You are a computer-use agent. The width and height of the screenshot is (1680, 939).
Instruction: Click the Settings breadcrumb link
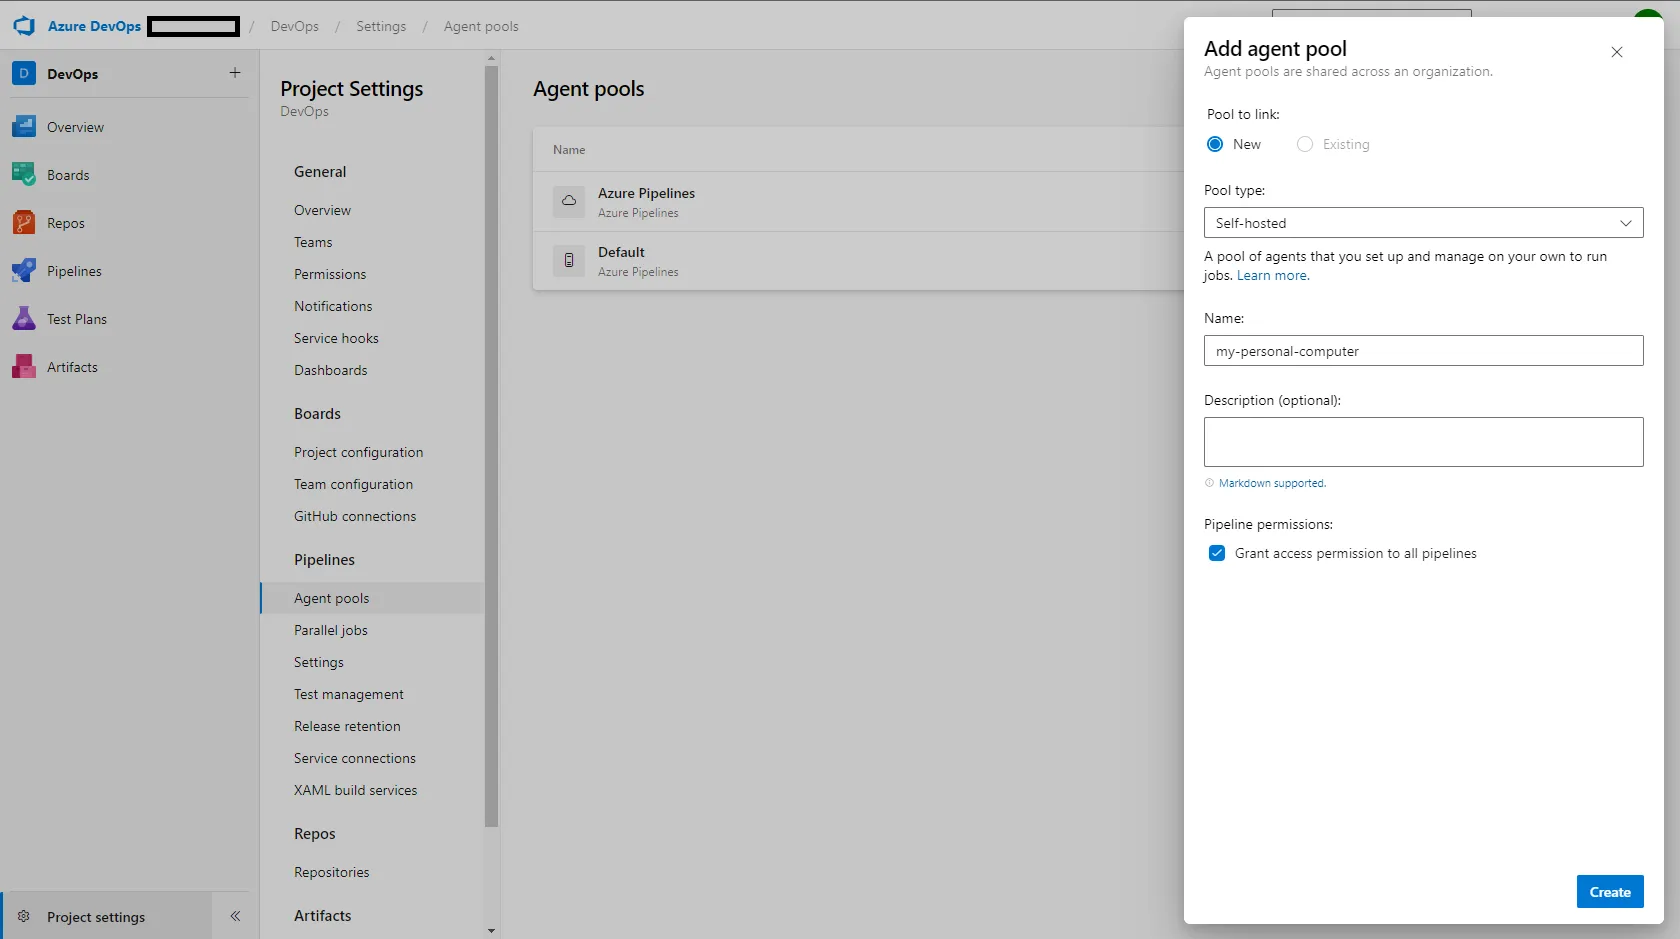coord(381,26)
